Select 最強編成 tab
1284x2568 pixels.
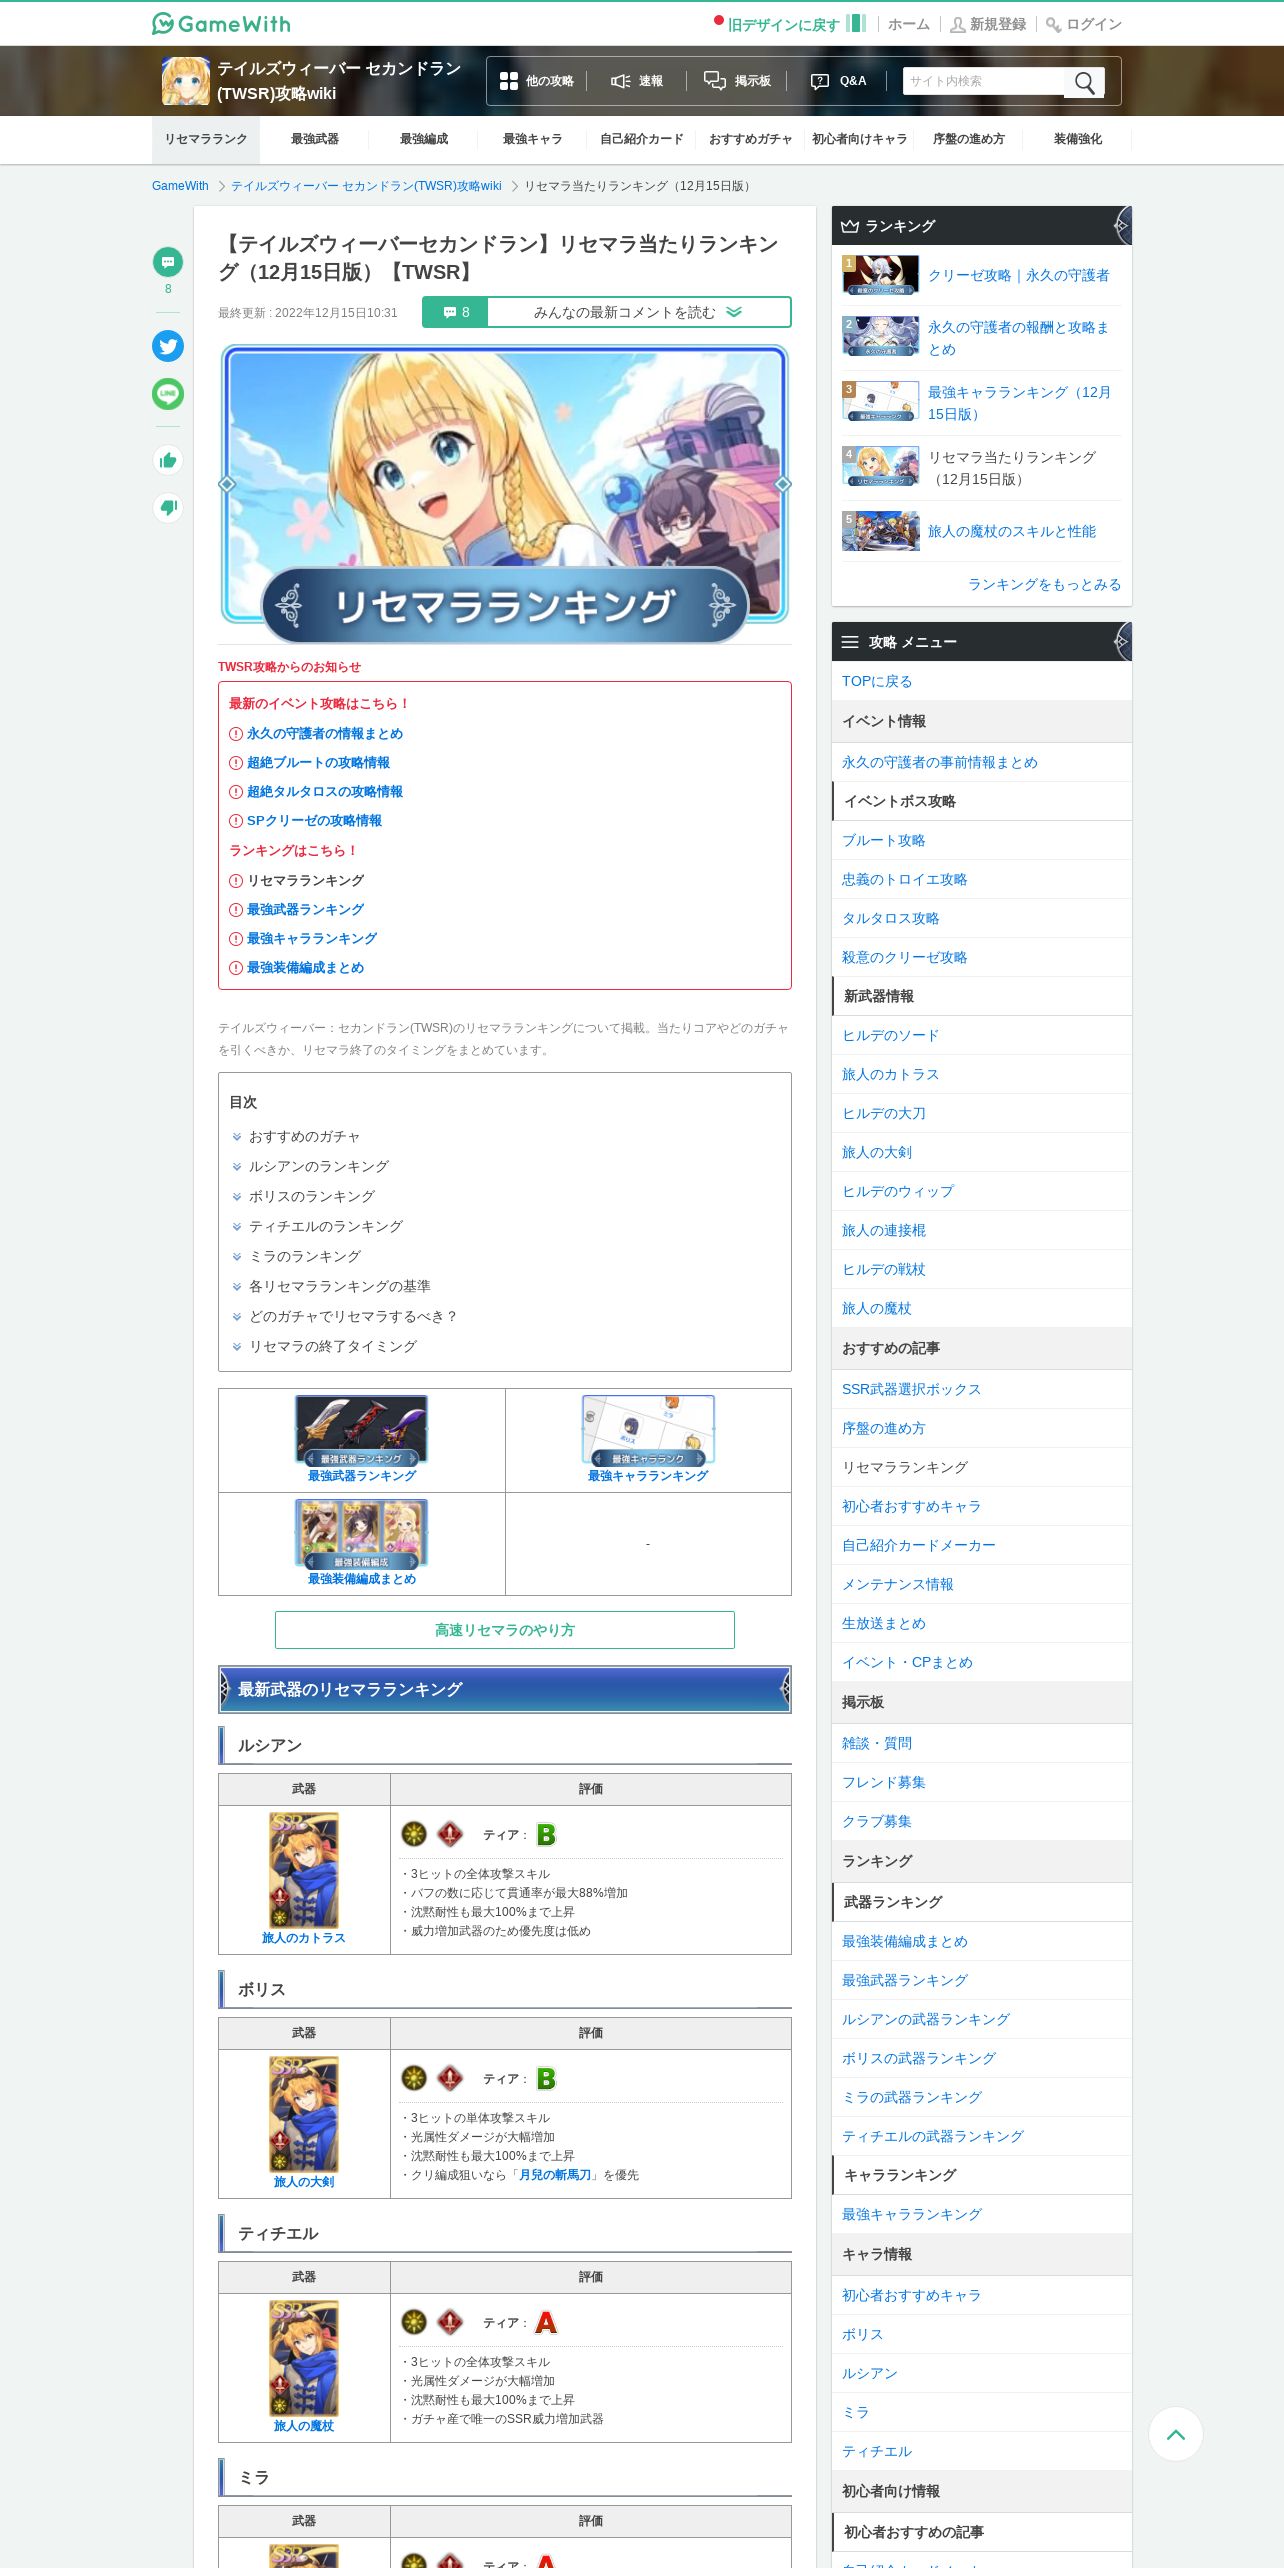[424, 139]
